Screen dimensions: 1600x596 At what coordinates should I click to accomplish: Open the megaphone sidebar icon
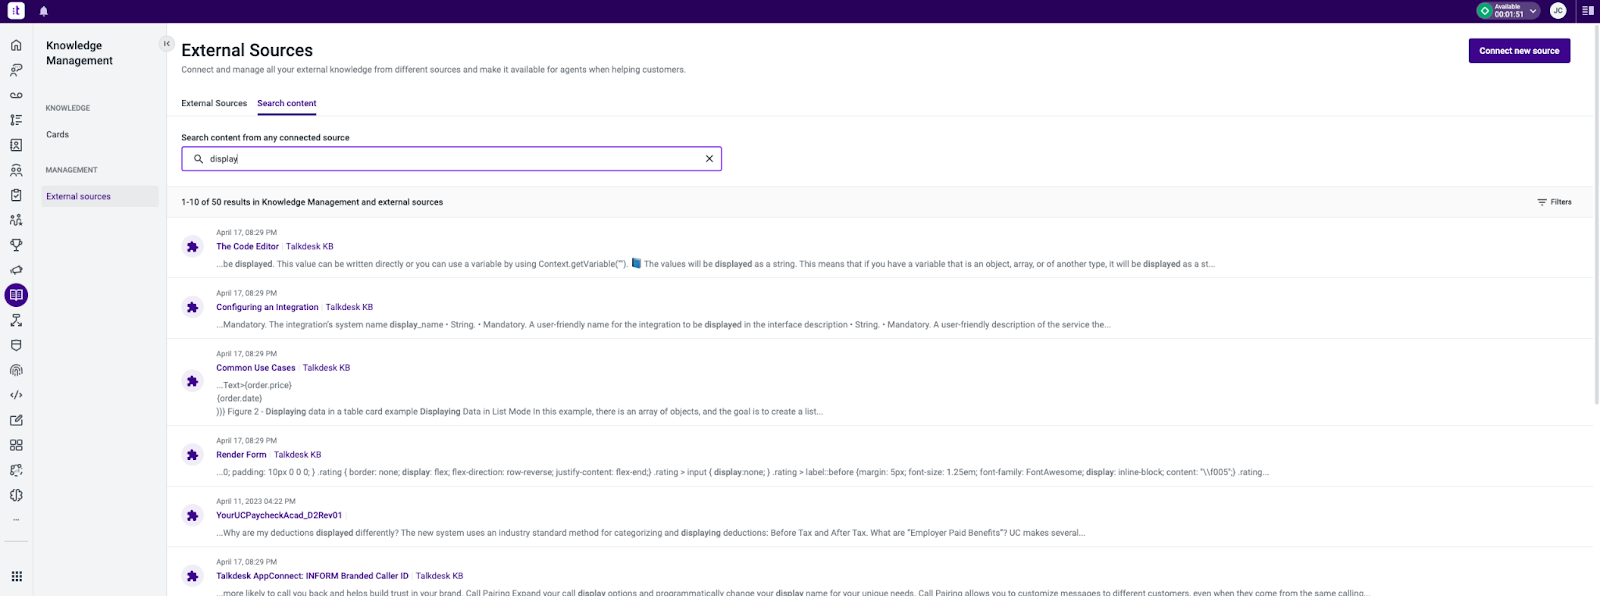click(x=16, y=270)
